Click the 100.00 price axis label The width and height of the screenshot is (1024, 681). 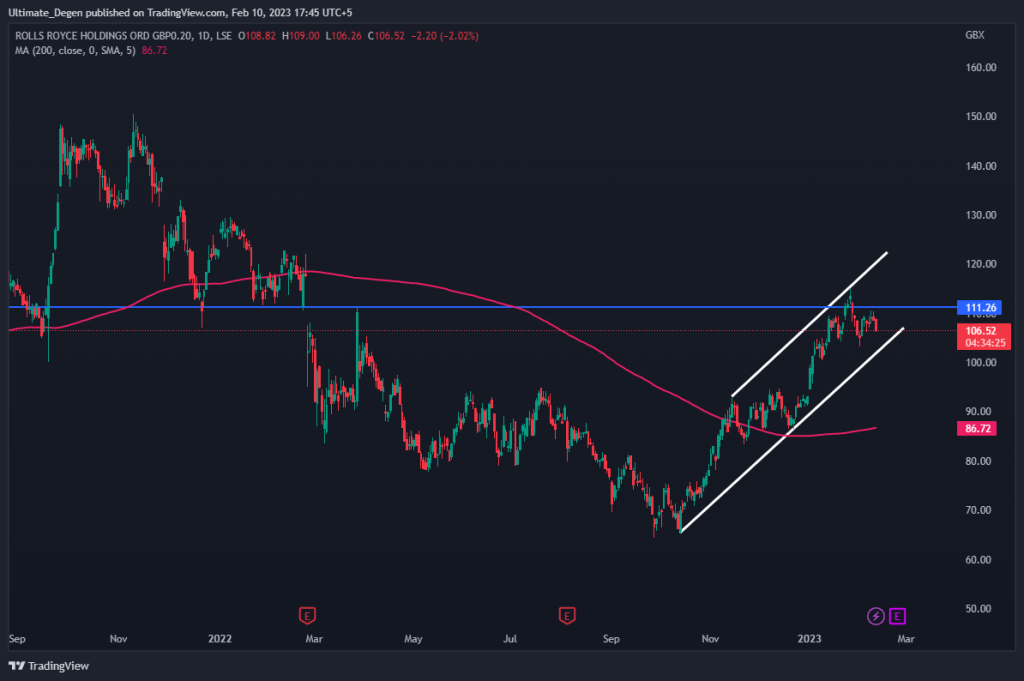click(x=981, y=362)
